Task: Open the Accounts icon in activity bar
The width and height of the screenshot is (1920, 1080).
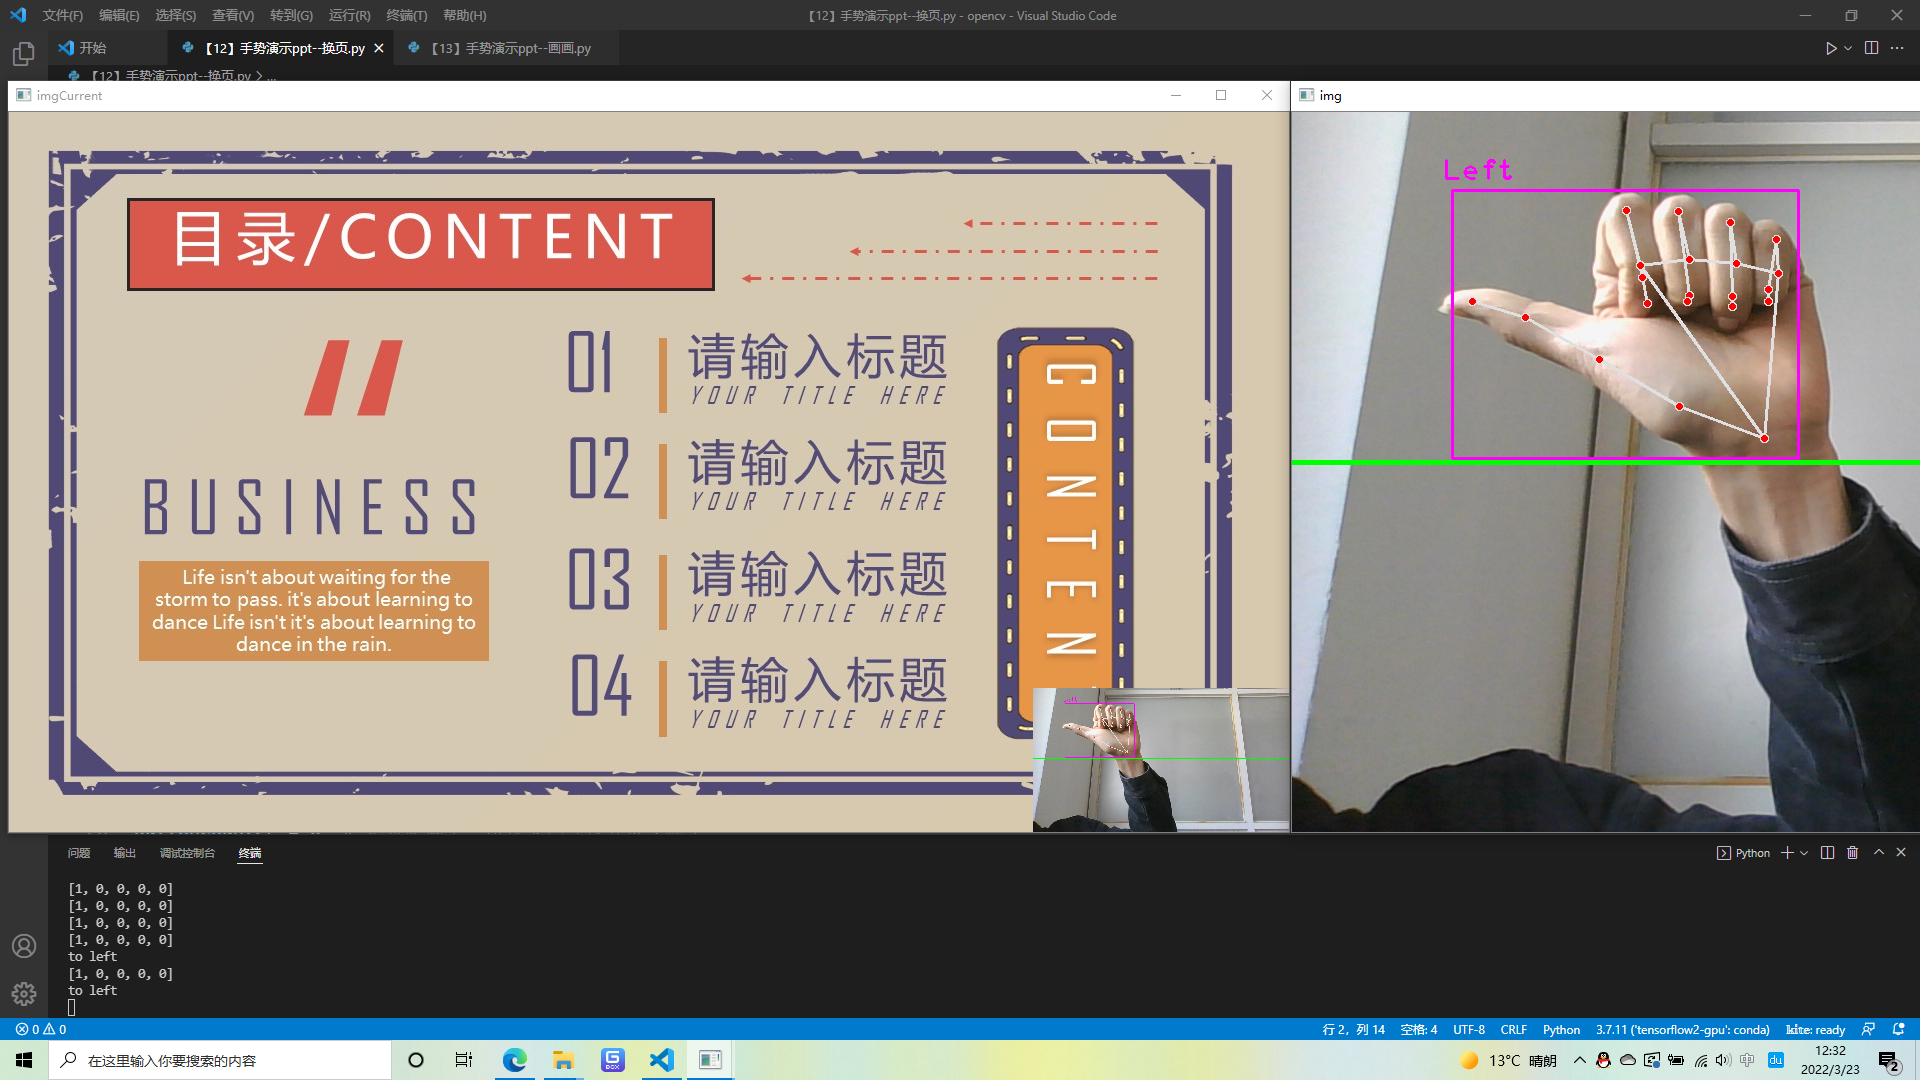Action: [x=24, y=946]
